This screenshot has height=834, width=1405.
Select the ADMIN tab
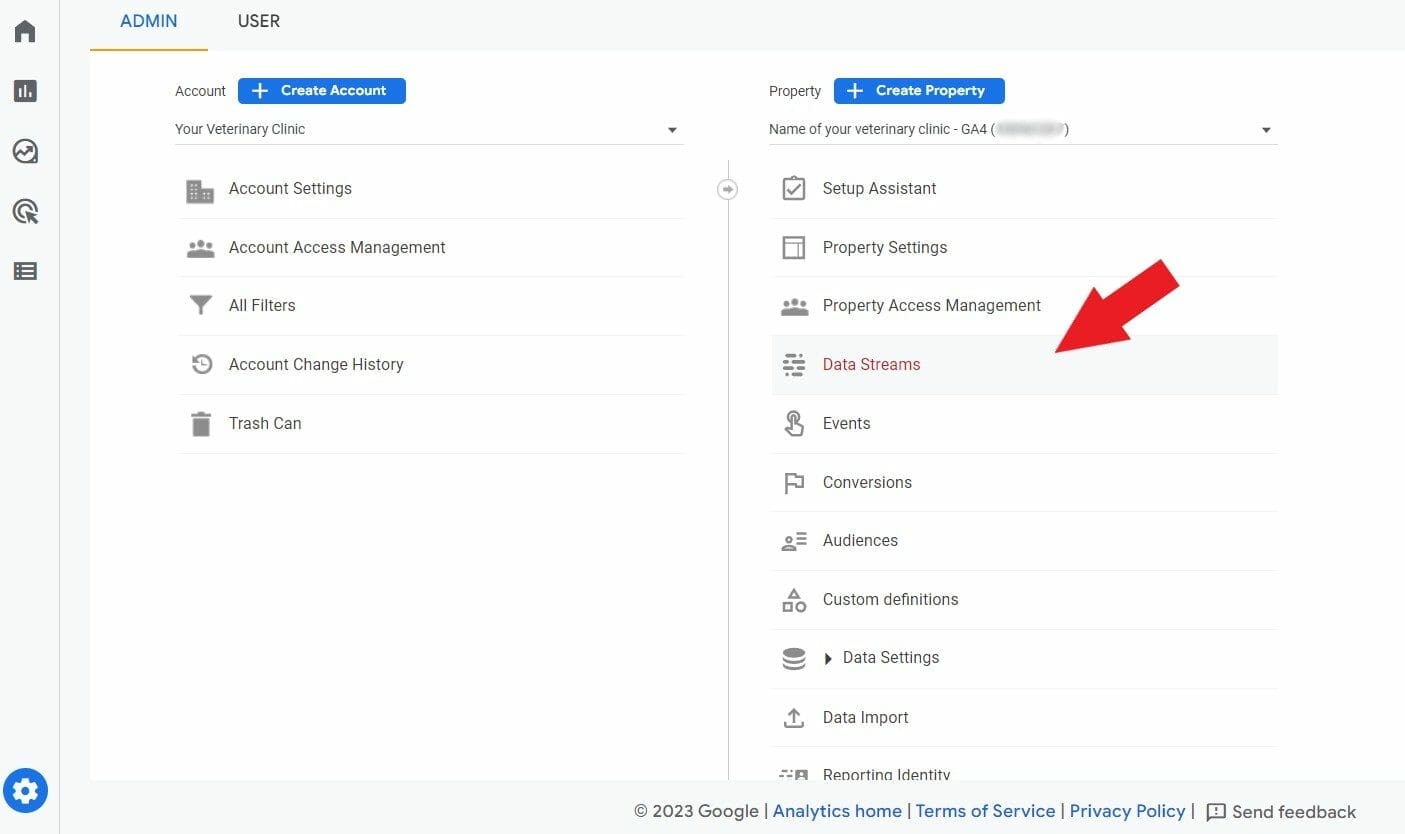point(148,20)
